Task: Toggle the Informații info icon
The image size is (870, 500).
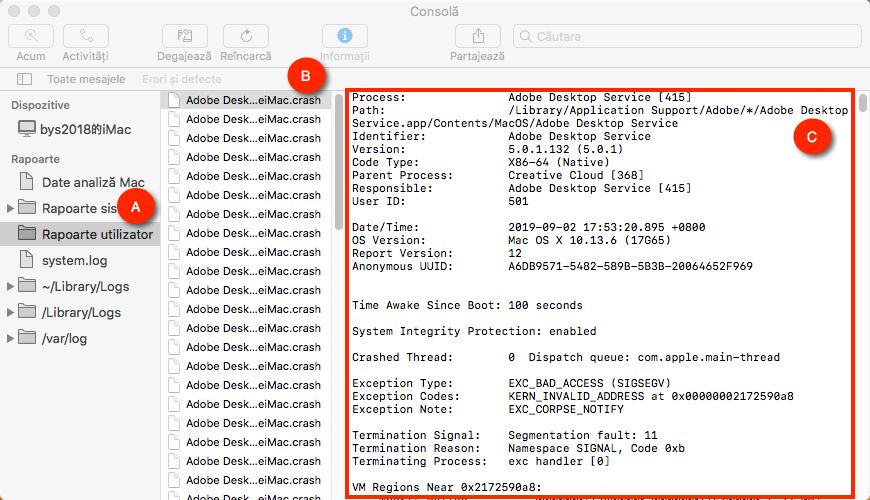Action: pyautogui.click(x=345, y=36)
